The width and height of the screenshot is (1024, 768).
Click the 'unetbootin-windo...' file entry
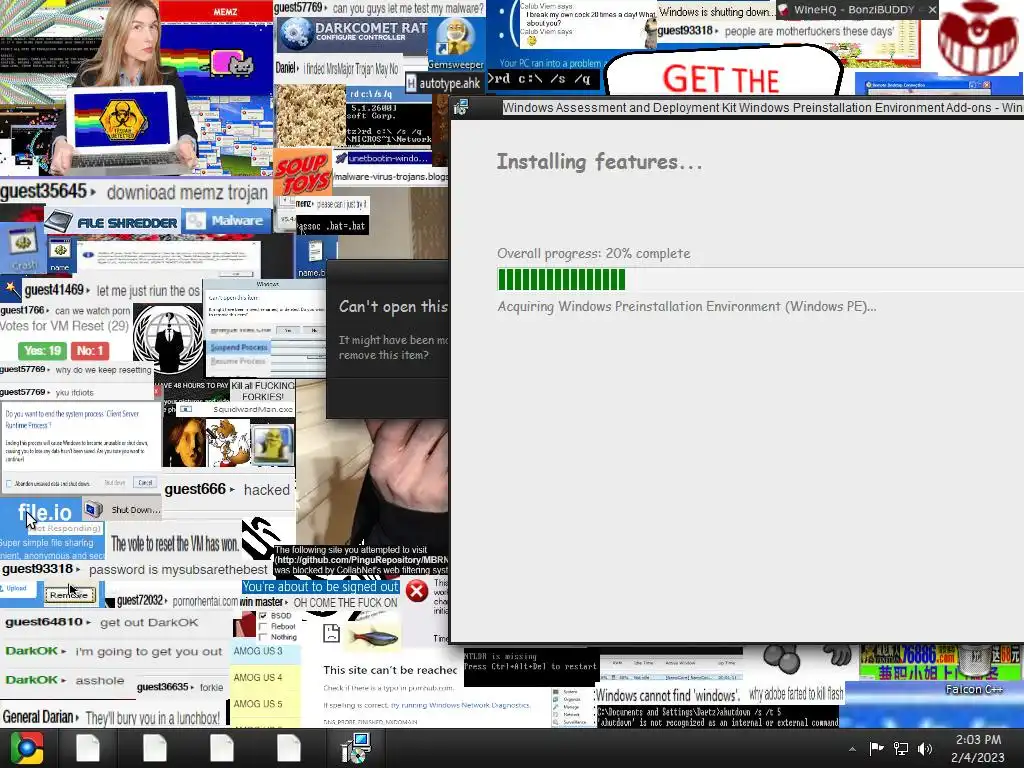point(388,158)
